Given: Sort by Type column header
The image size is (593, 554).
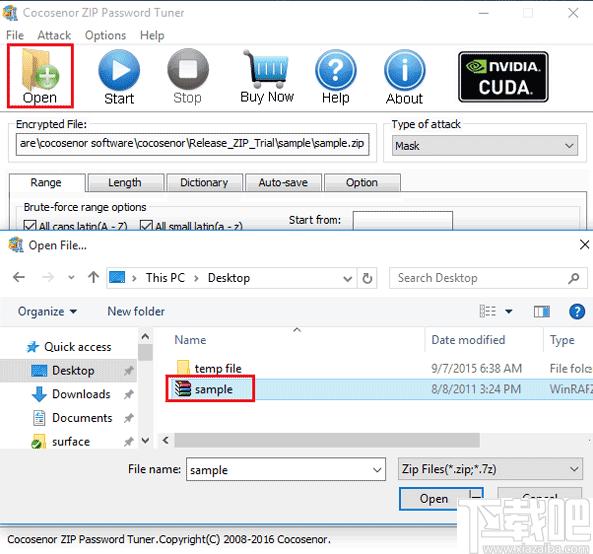Looking at the screenshot, I should pyautogui.click(x=562, y=340).
